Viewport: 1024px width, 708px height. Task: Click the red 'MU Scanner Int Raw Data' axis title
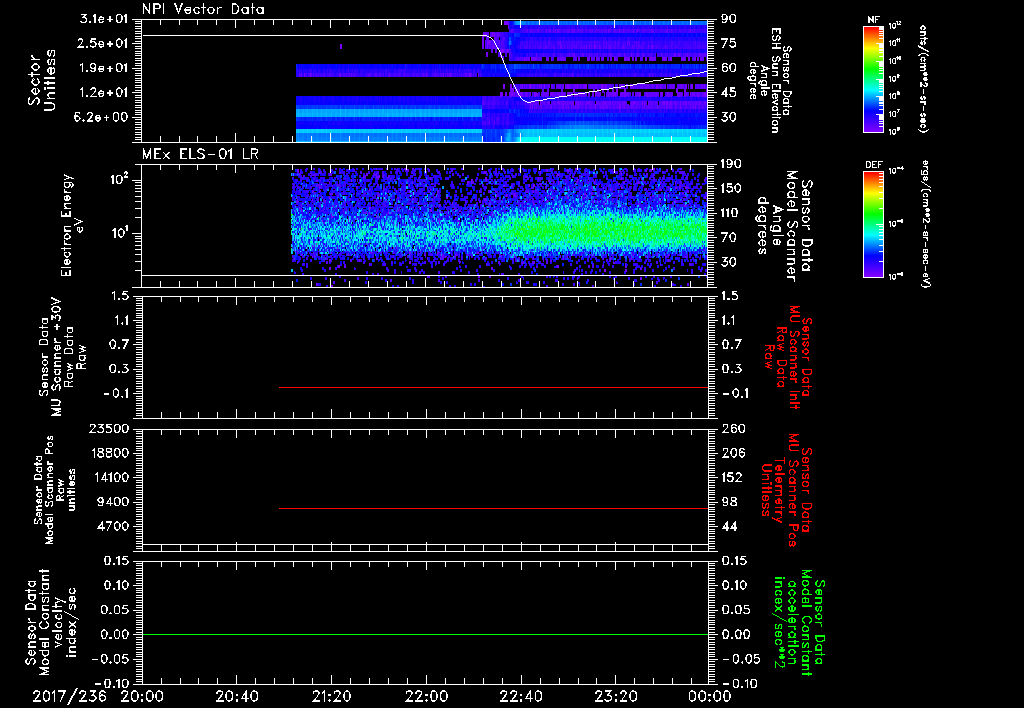tap(788, 357)
